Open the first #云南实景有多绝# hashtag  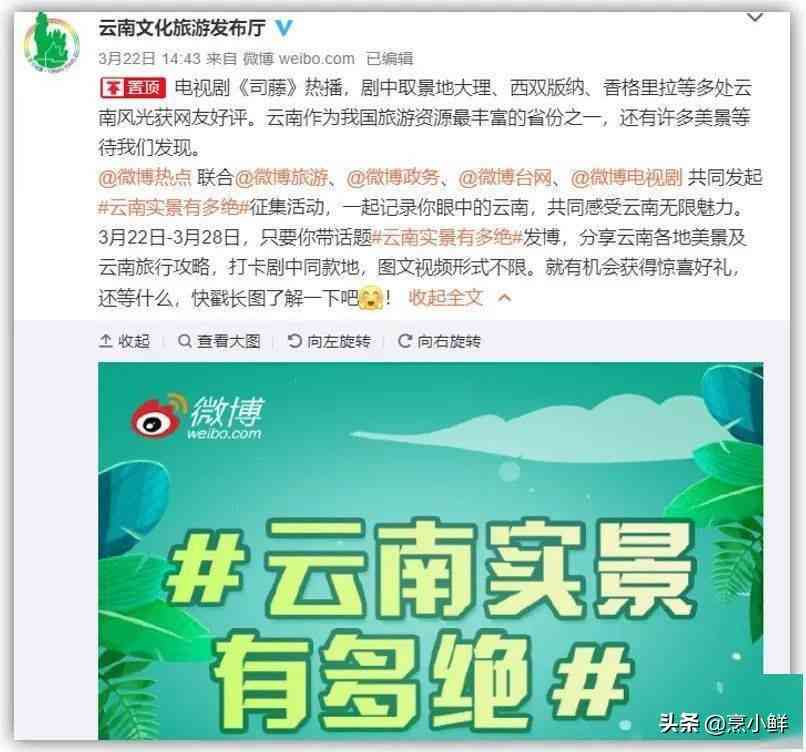[x=174, y=208]
